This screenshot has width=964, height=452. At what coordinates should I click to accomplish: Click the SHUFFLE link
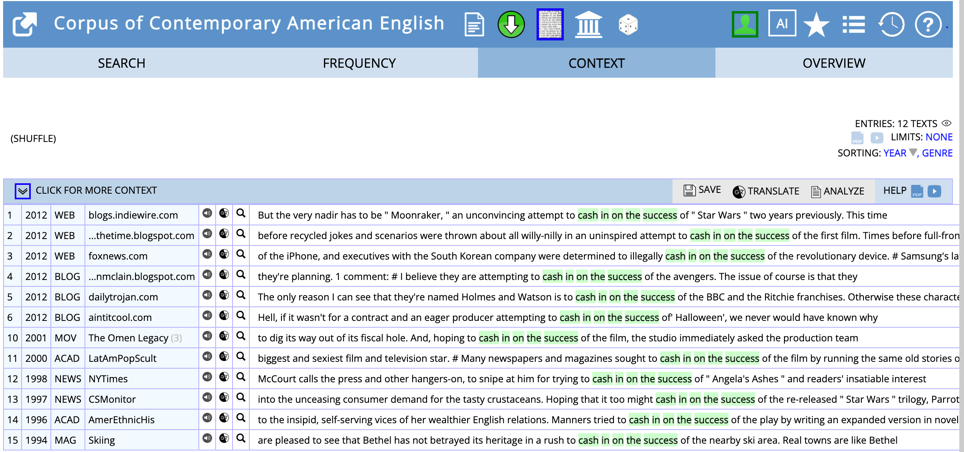[x=33, y=139]
